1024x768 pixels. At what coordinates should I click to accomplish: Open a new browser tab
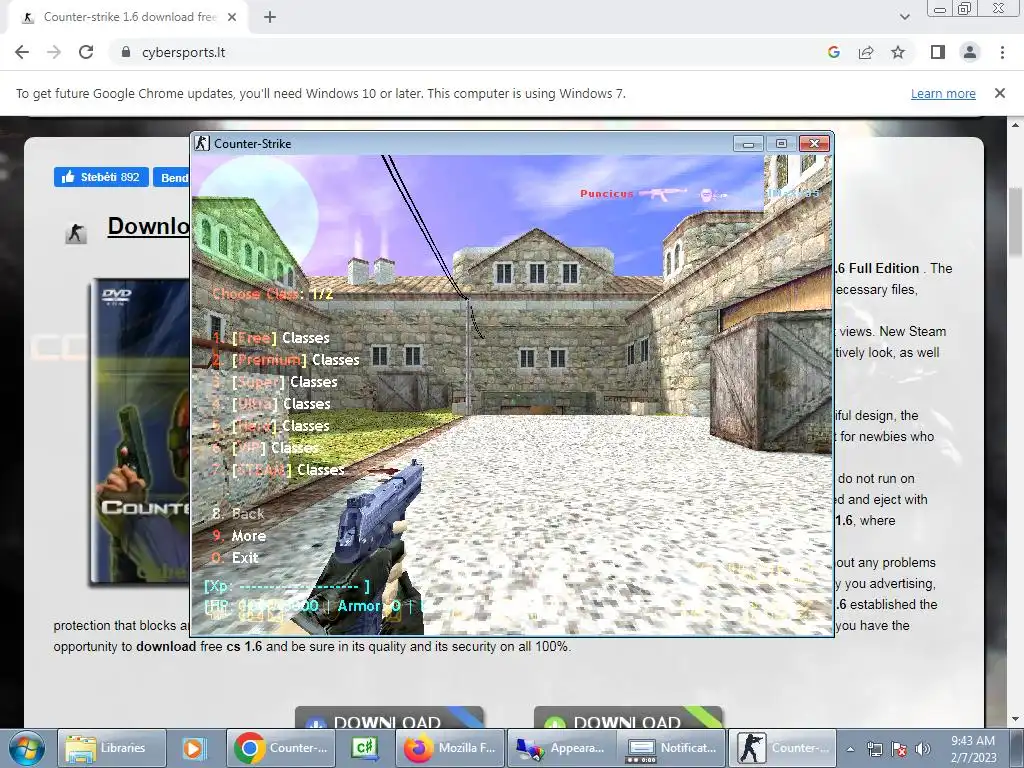coord(270,17)
